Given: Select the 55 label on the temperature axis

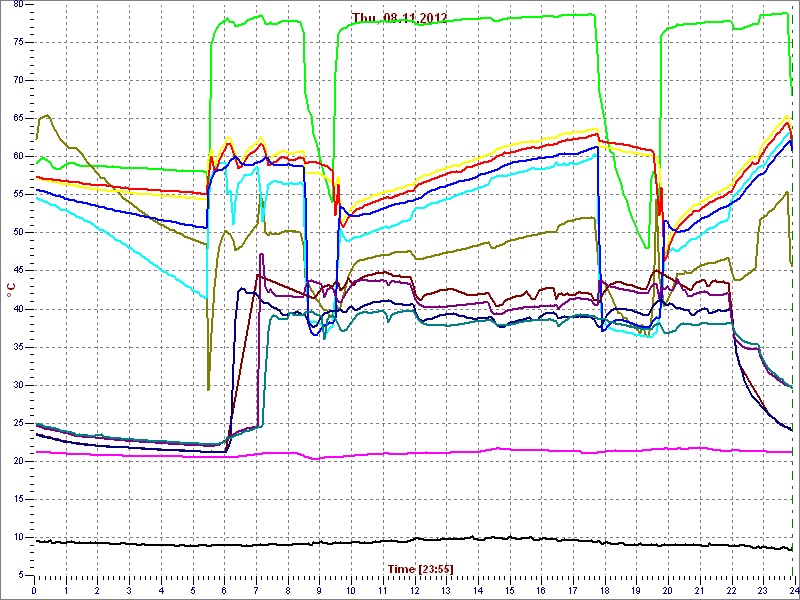Looking at the screenshot, I should point(17,194).
